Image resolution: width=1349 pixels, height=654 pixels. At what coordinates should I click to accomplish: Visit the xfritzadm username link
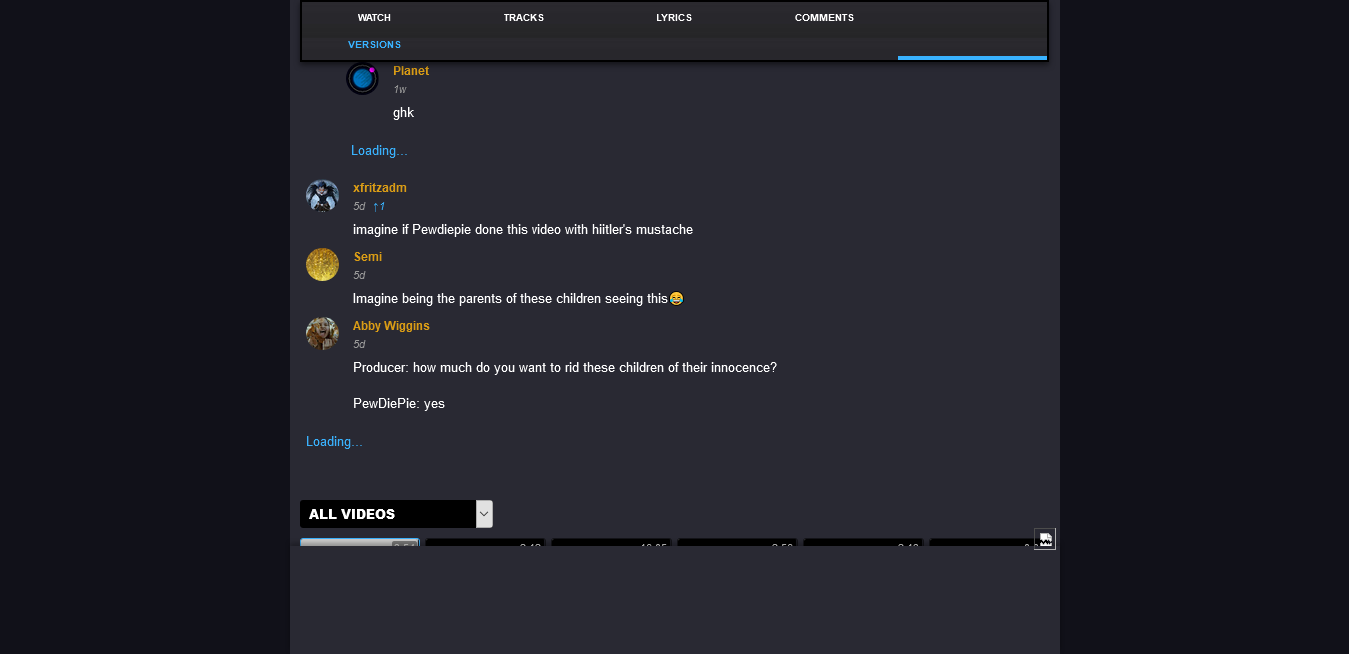(x=380, y=188)
